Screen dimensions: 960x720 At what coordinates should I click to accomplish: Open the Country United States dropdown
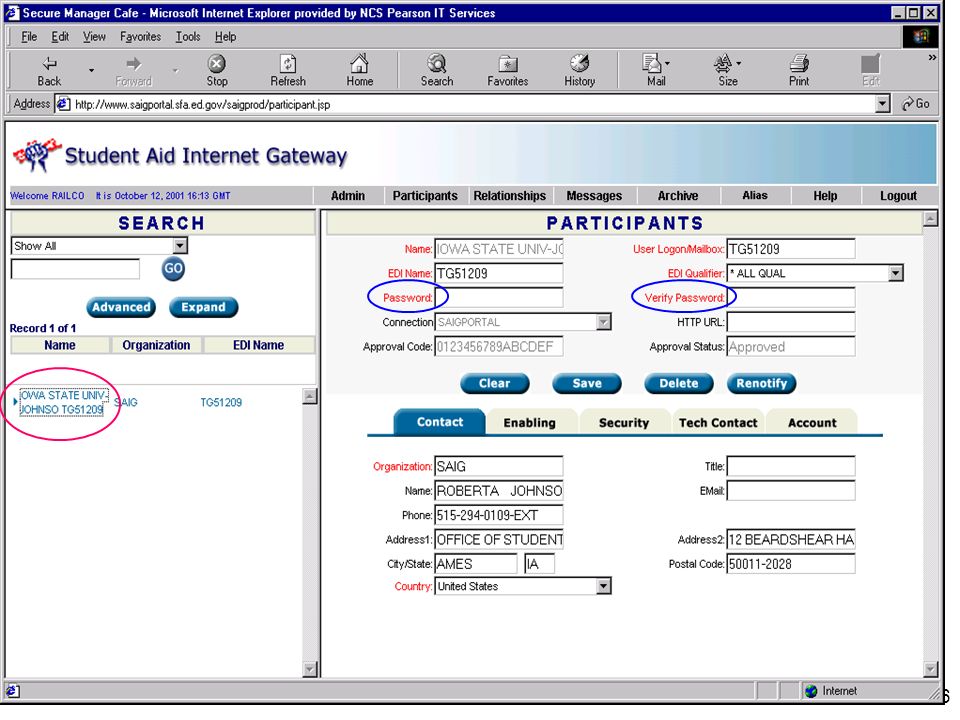point(604,587)
